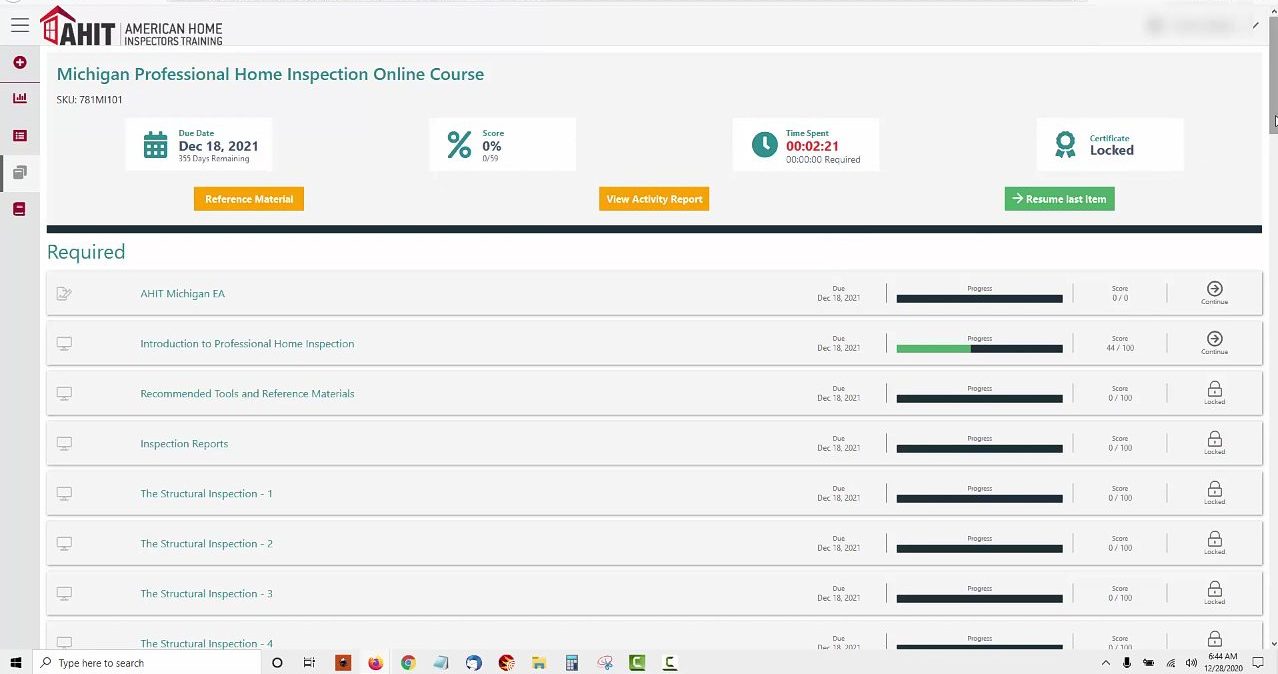Open Chrome from the Windows taskbar

coord(408,663)
